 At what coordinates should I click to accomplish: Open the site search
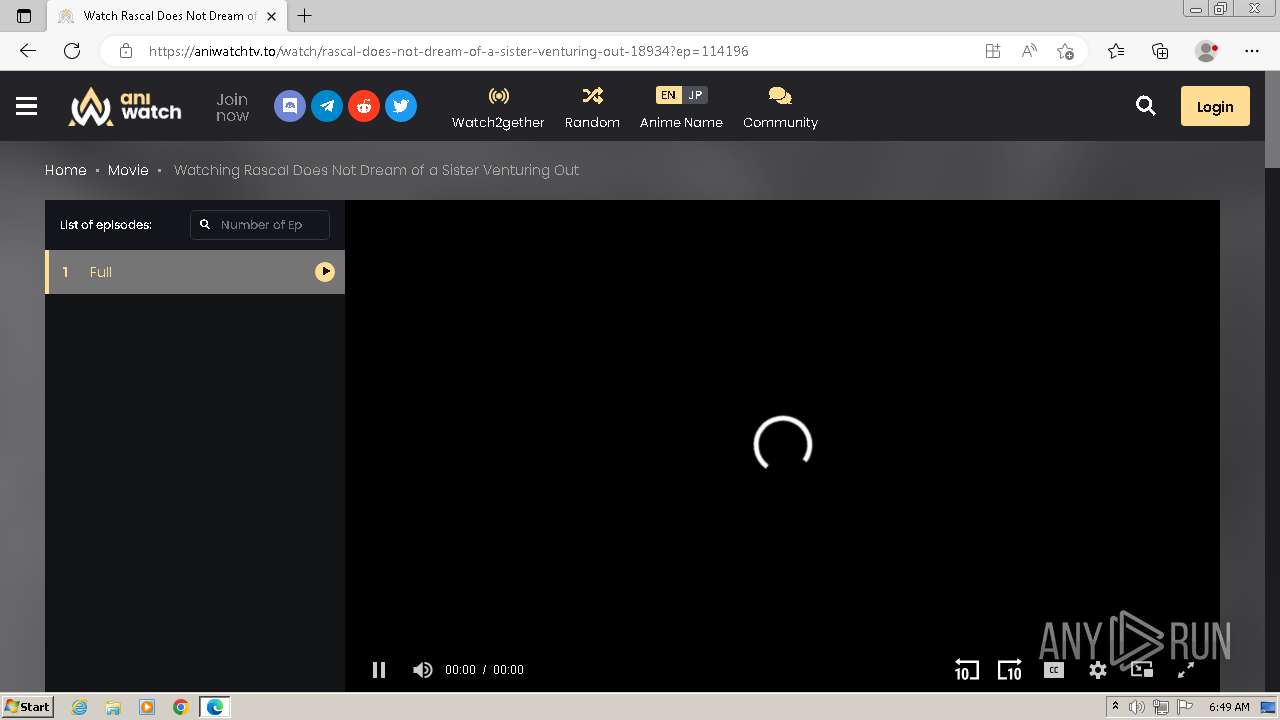click(1146, 106)
